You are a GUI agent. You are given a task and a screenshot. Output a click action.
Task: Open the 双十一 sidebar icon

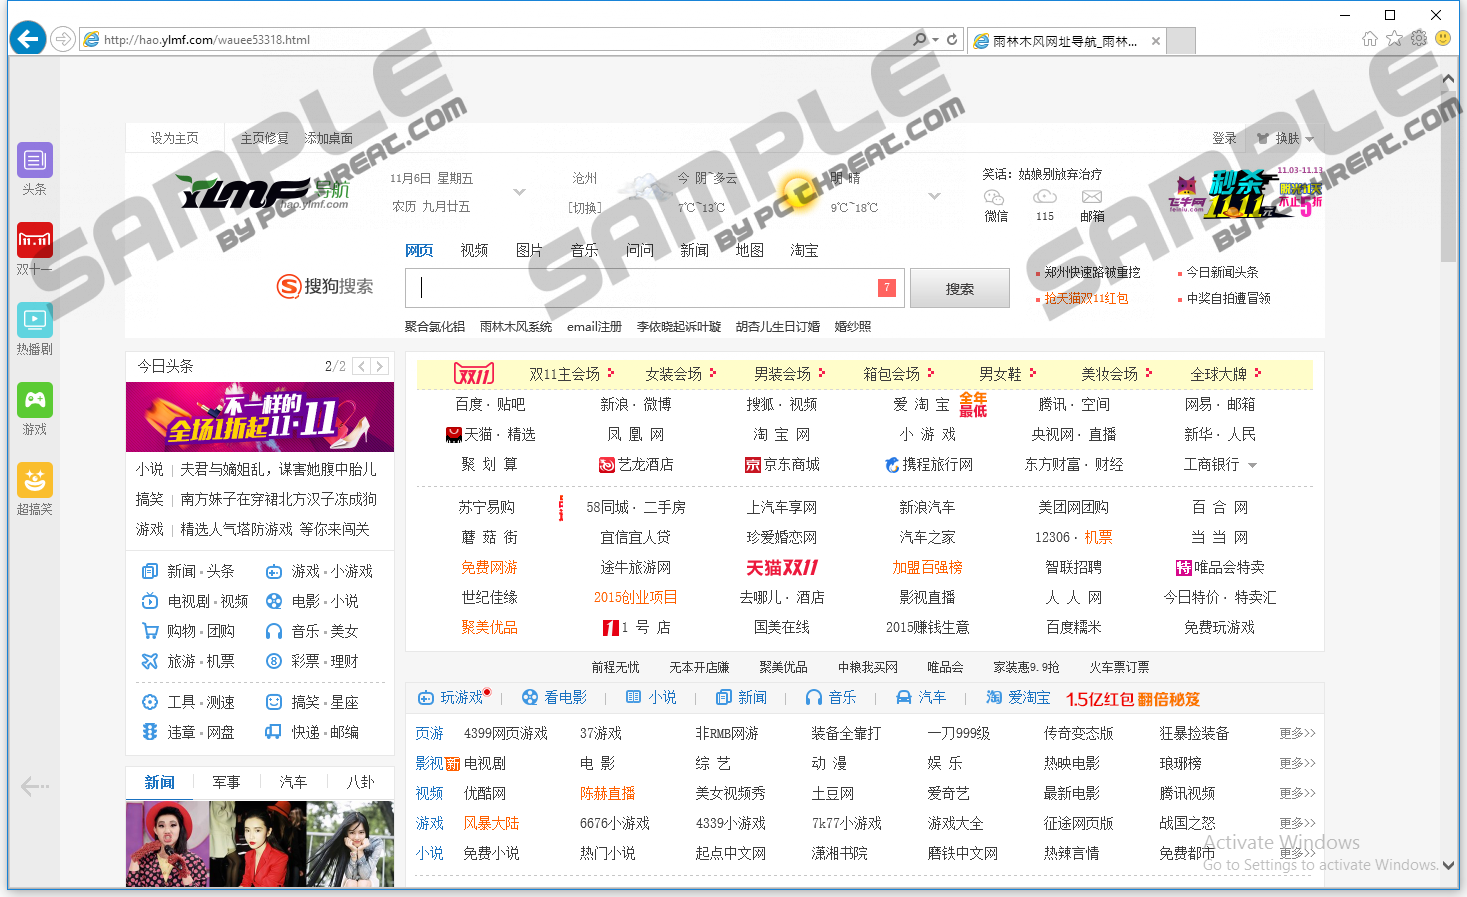(x=35, y=241)
